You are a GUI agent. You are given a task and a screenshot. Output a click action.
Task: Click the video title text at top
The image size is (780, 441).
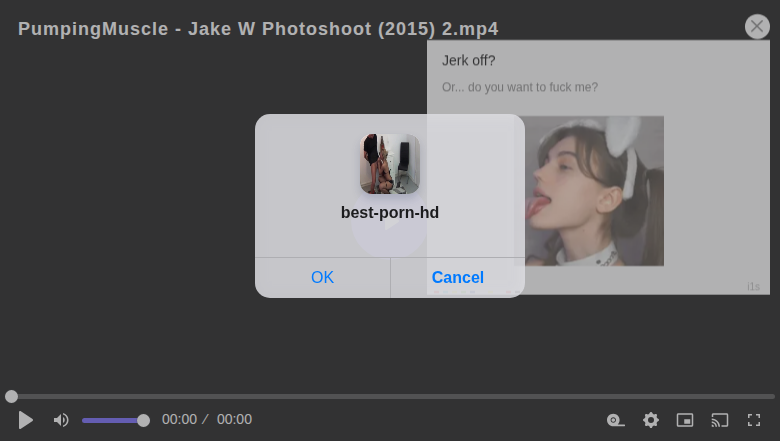coord(258,28)
